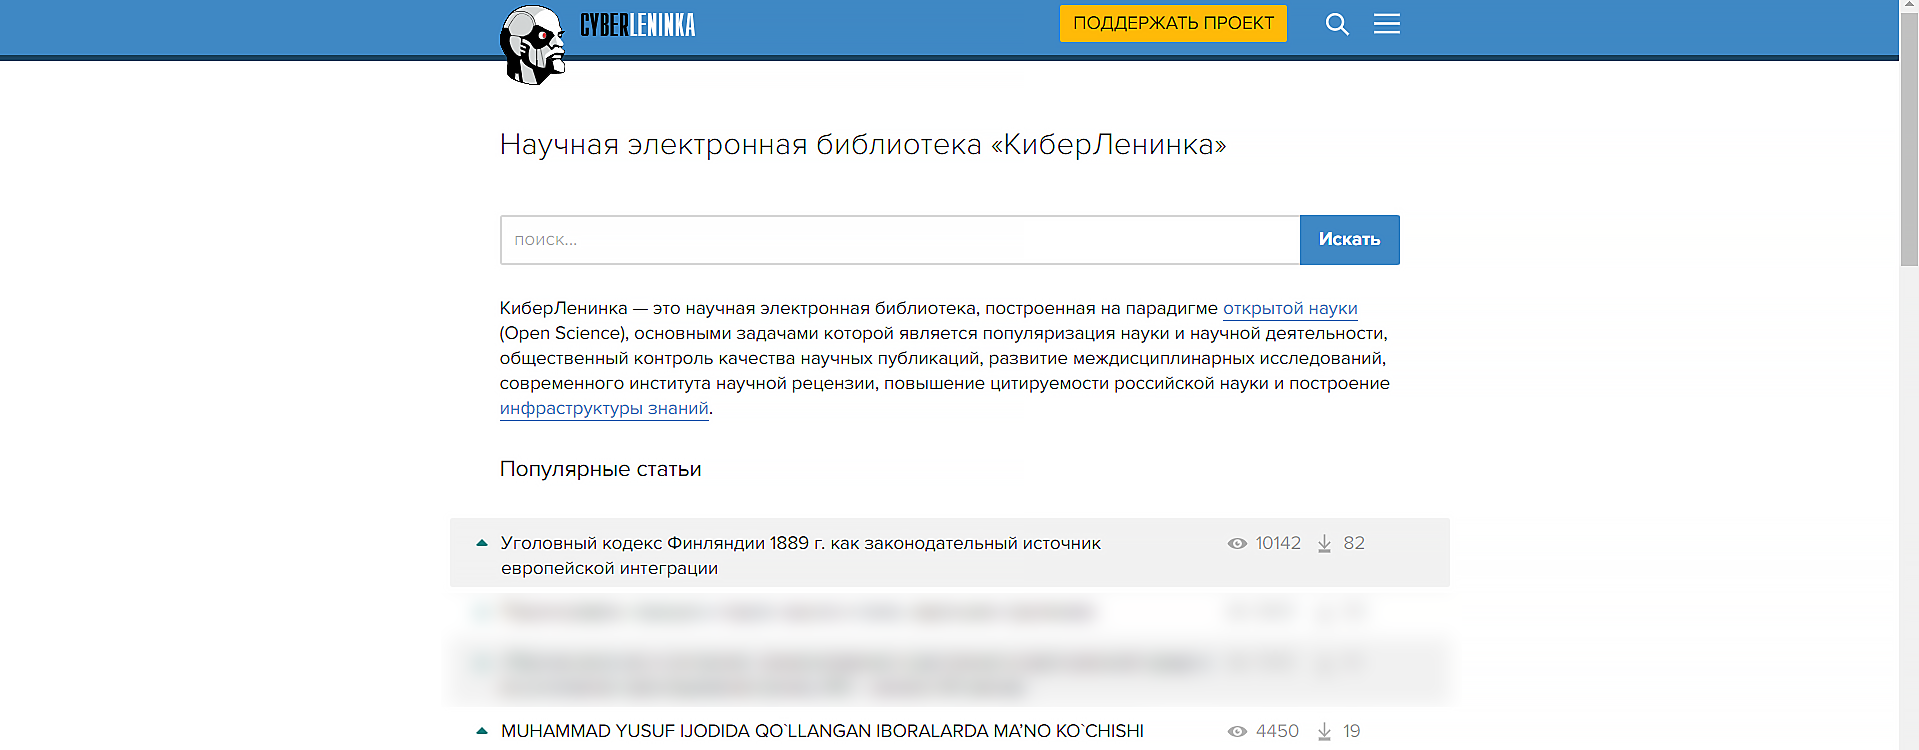Viewport: 1919px width, 750px height.
Task: Click the Популярные статьи heading
Action: [600, 469]
